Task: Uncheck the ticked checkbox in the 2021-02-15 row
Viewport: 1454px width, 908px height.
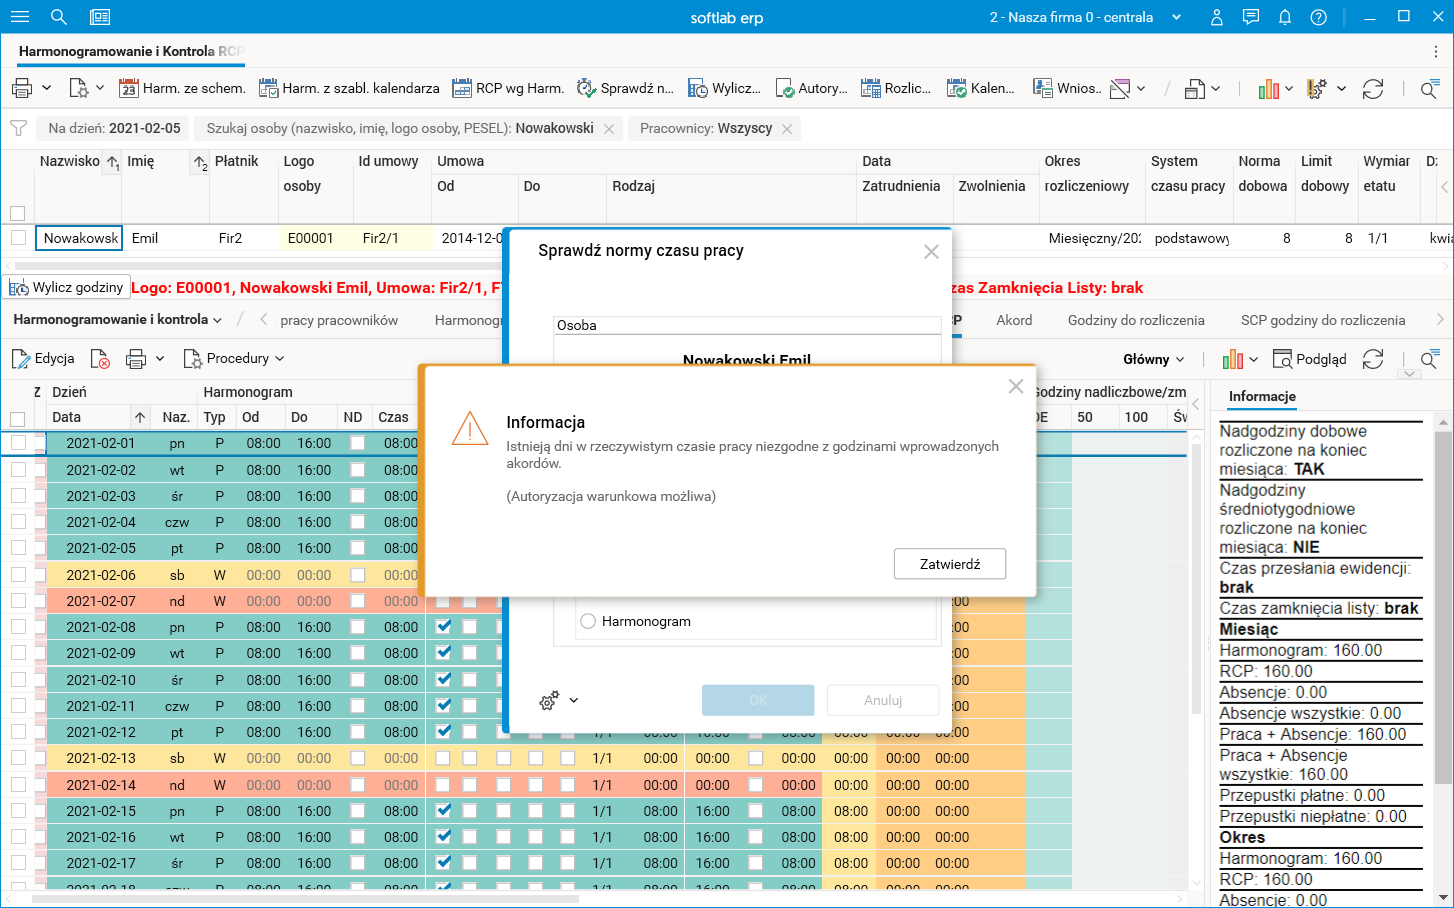Action: (x=443, y=810)
